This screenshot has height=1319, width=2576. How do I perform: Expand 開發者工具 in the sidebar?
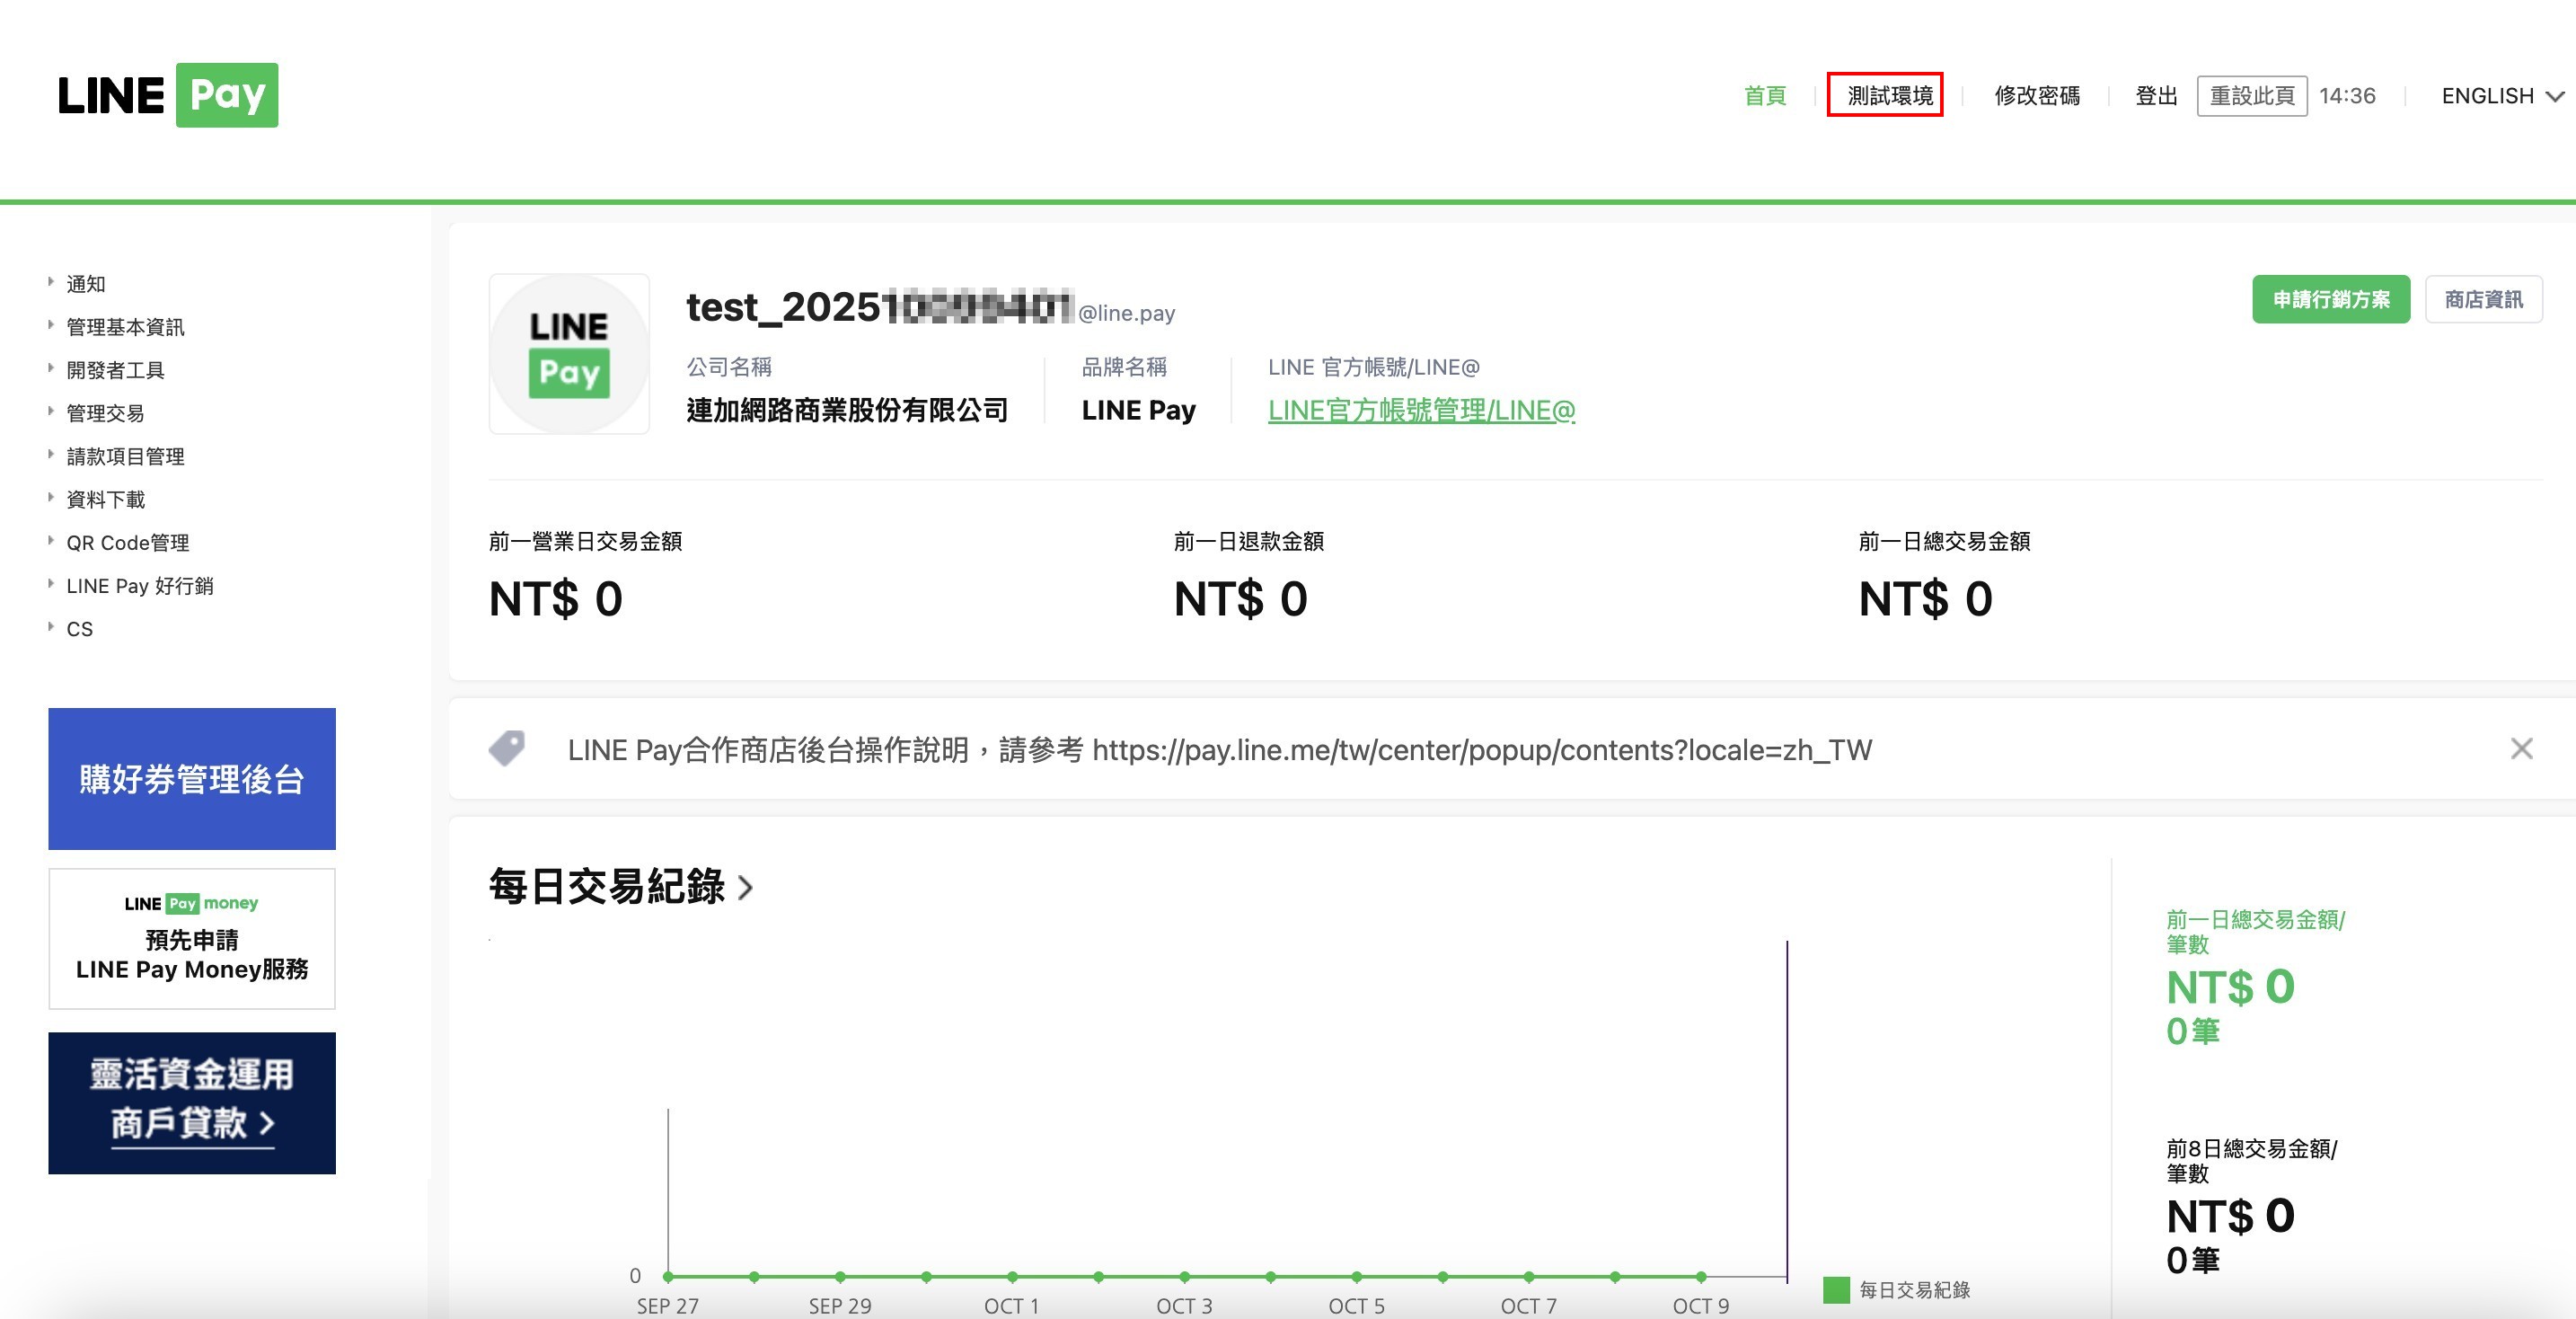coord(115,370)
